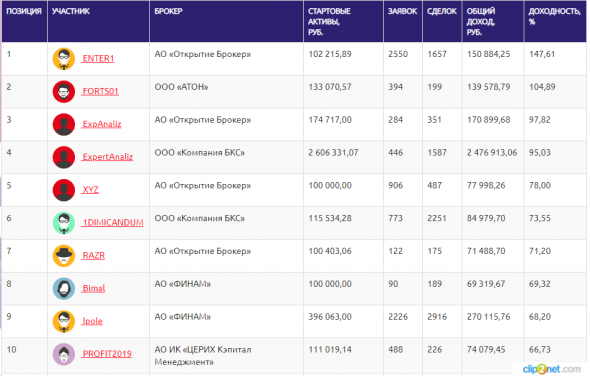Select start assets value 102 215,89

click(x=330, y=54)
